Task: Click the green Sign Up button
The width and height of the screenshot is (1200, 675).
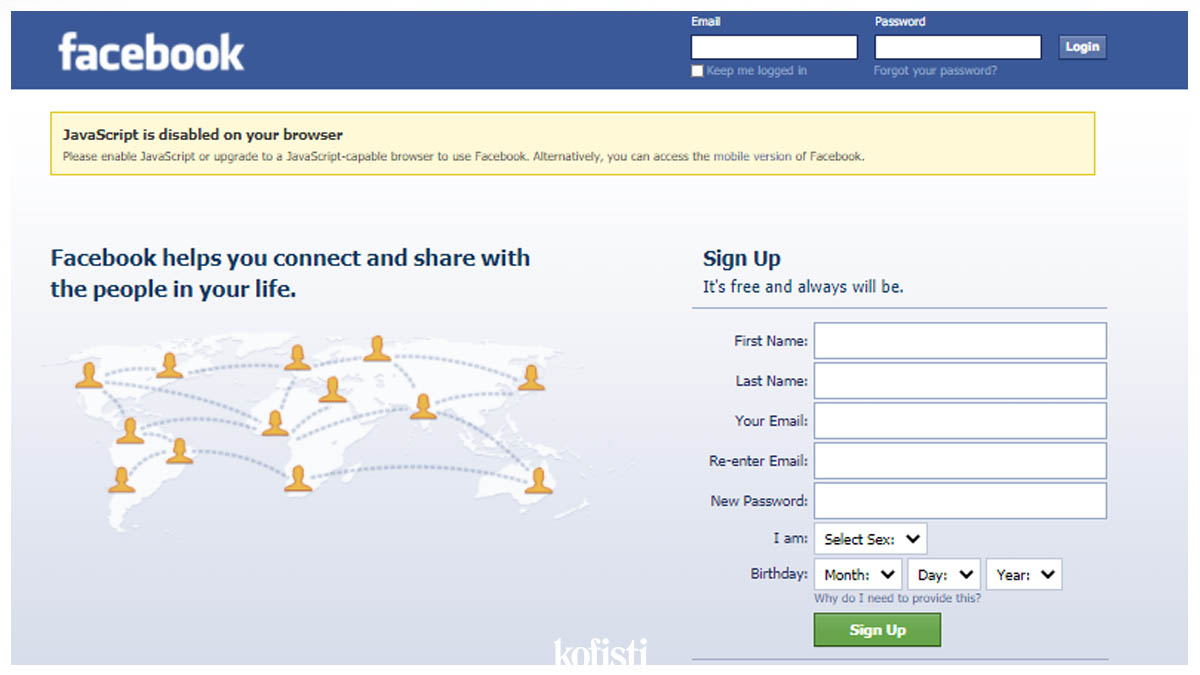Action: [877, 630]
